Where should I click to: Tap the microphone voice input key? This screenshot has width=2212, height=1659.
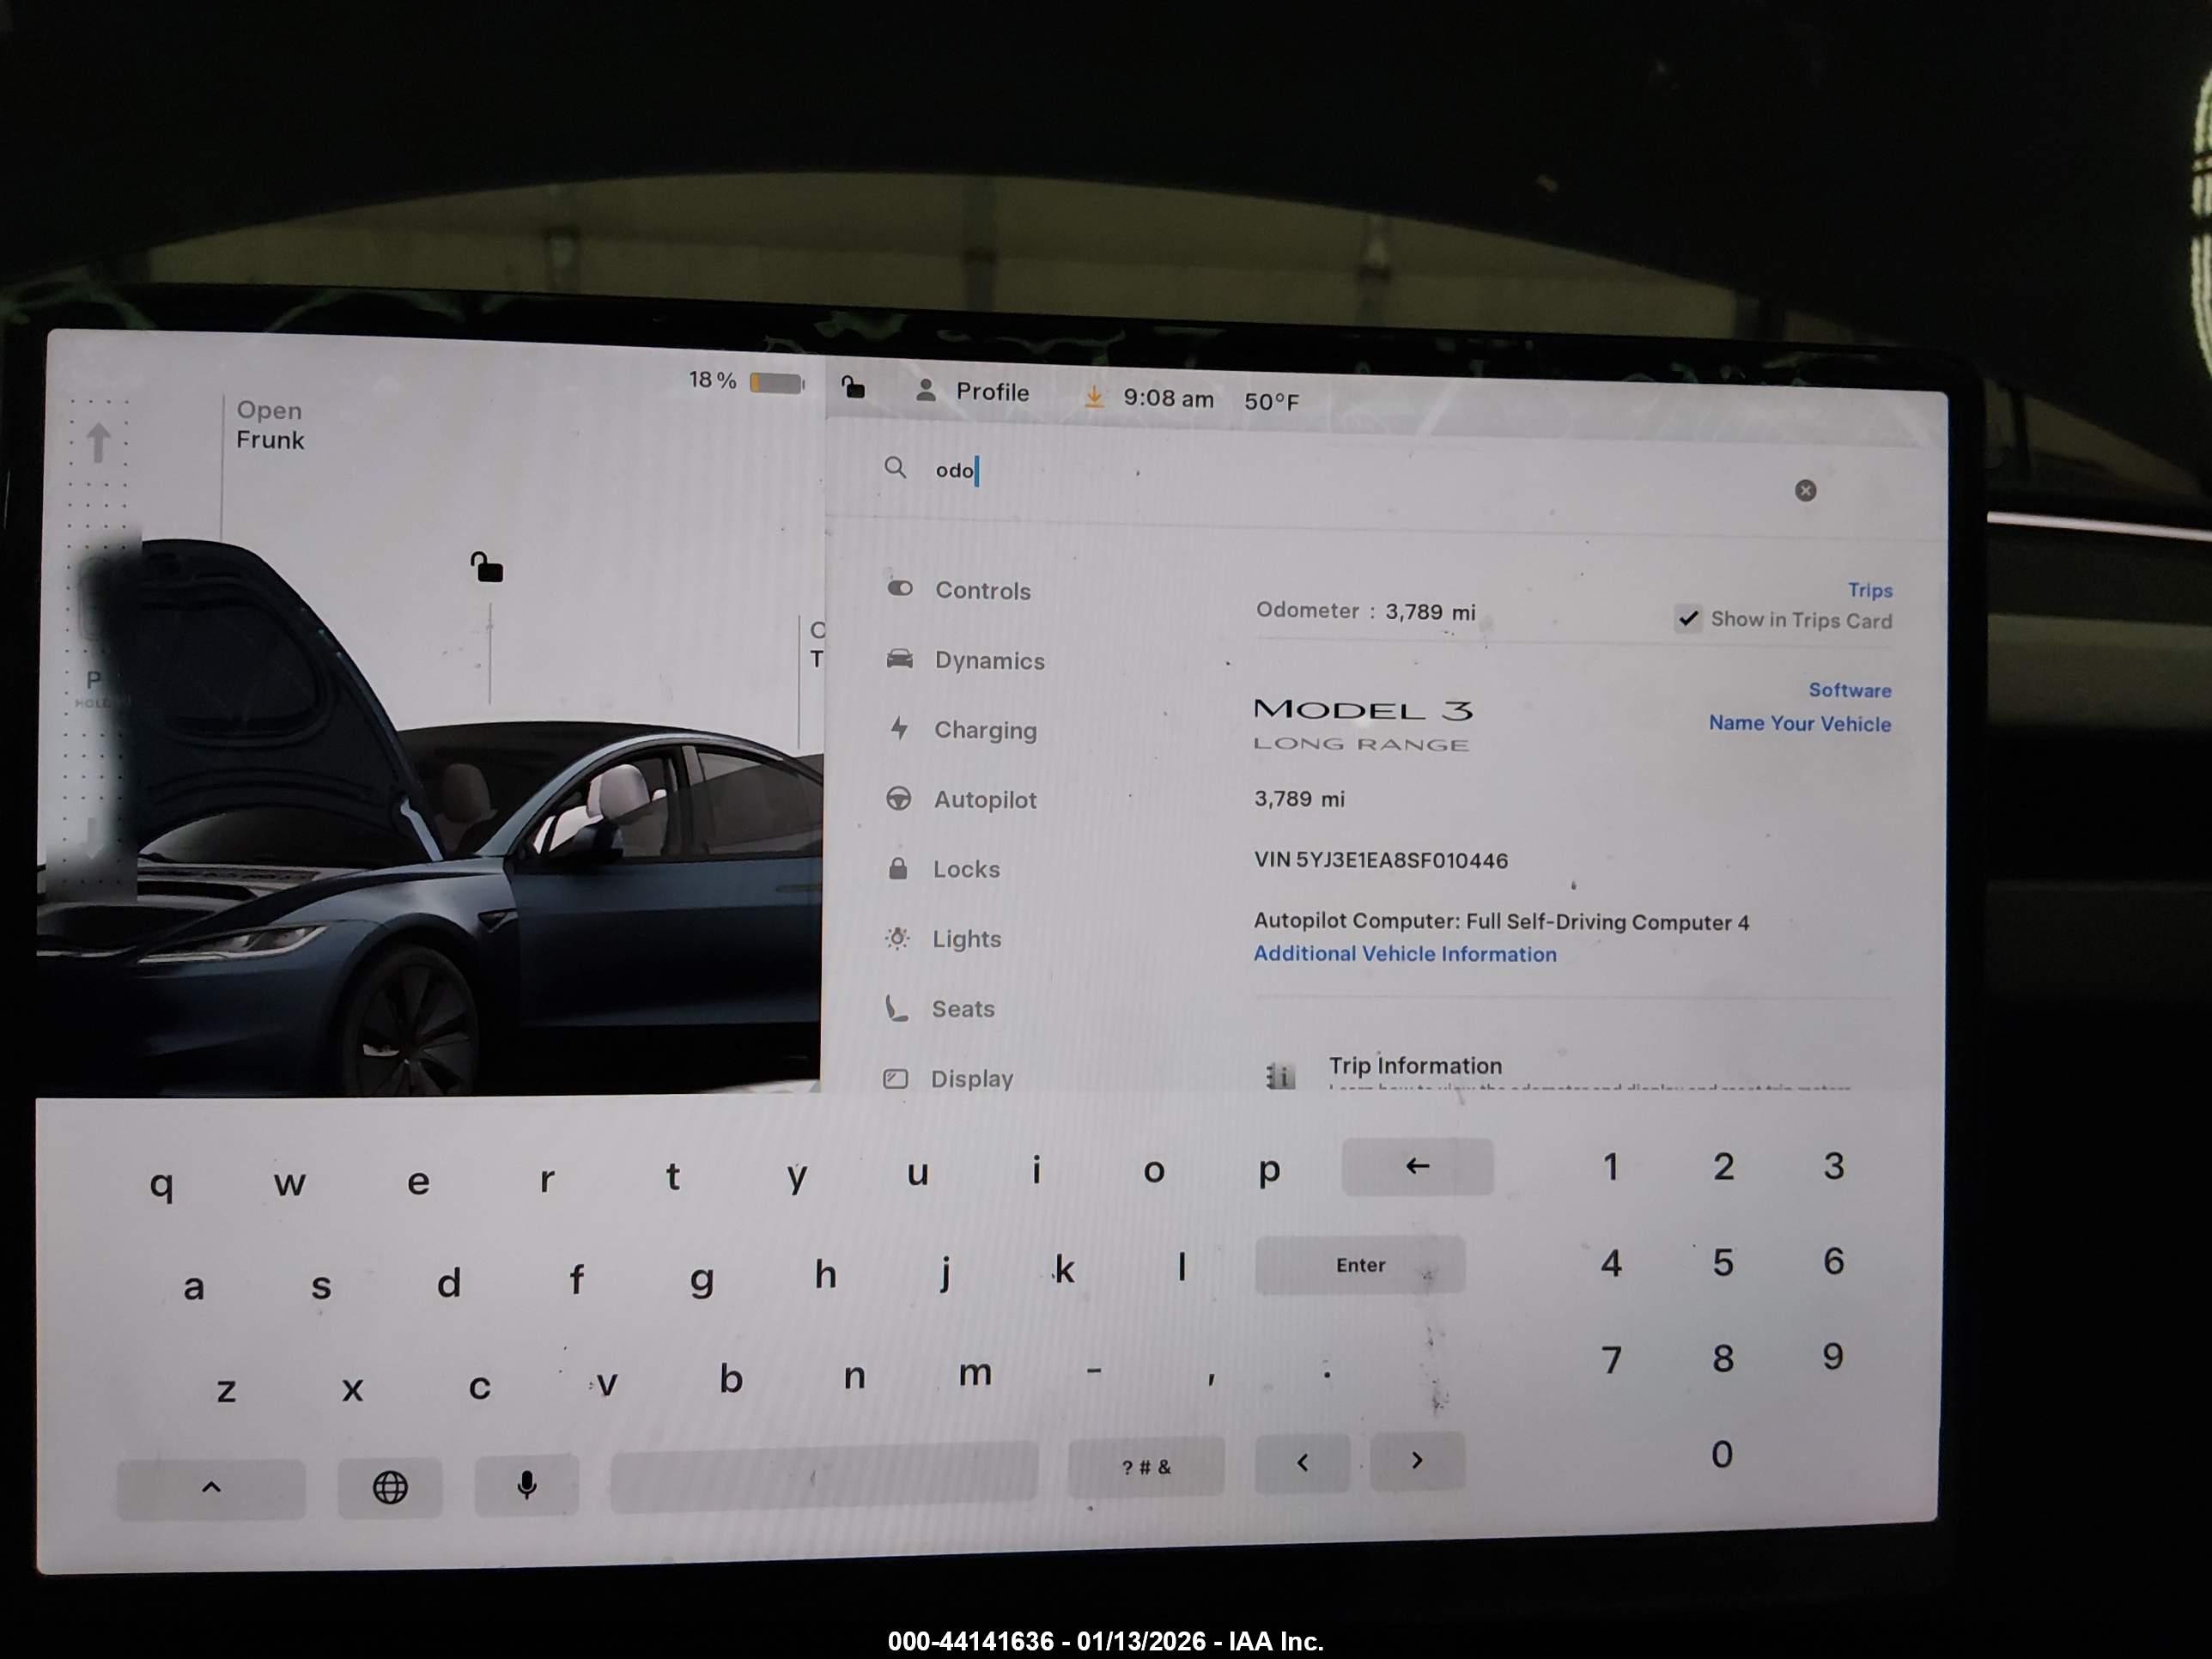(527, 1486)
